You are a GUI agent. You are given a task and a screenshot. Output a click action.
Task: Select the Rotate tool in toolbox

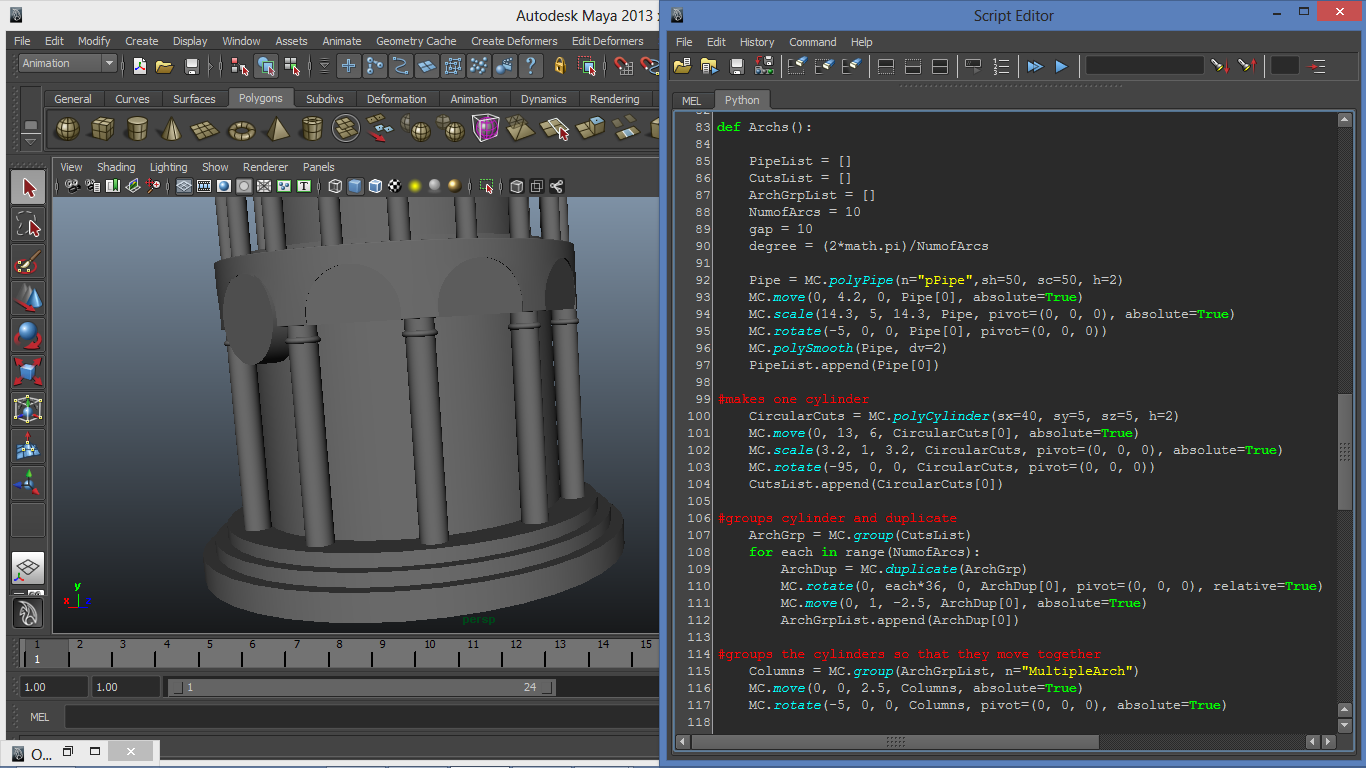[x=28, y=334]
